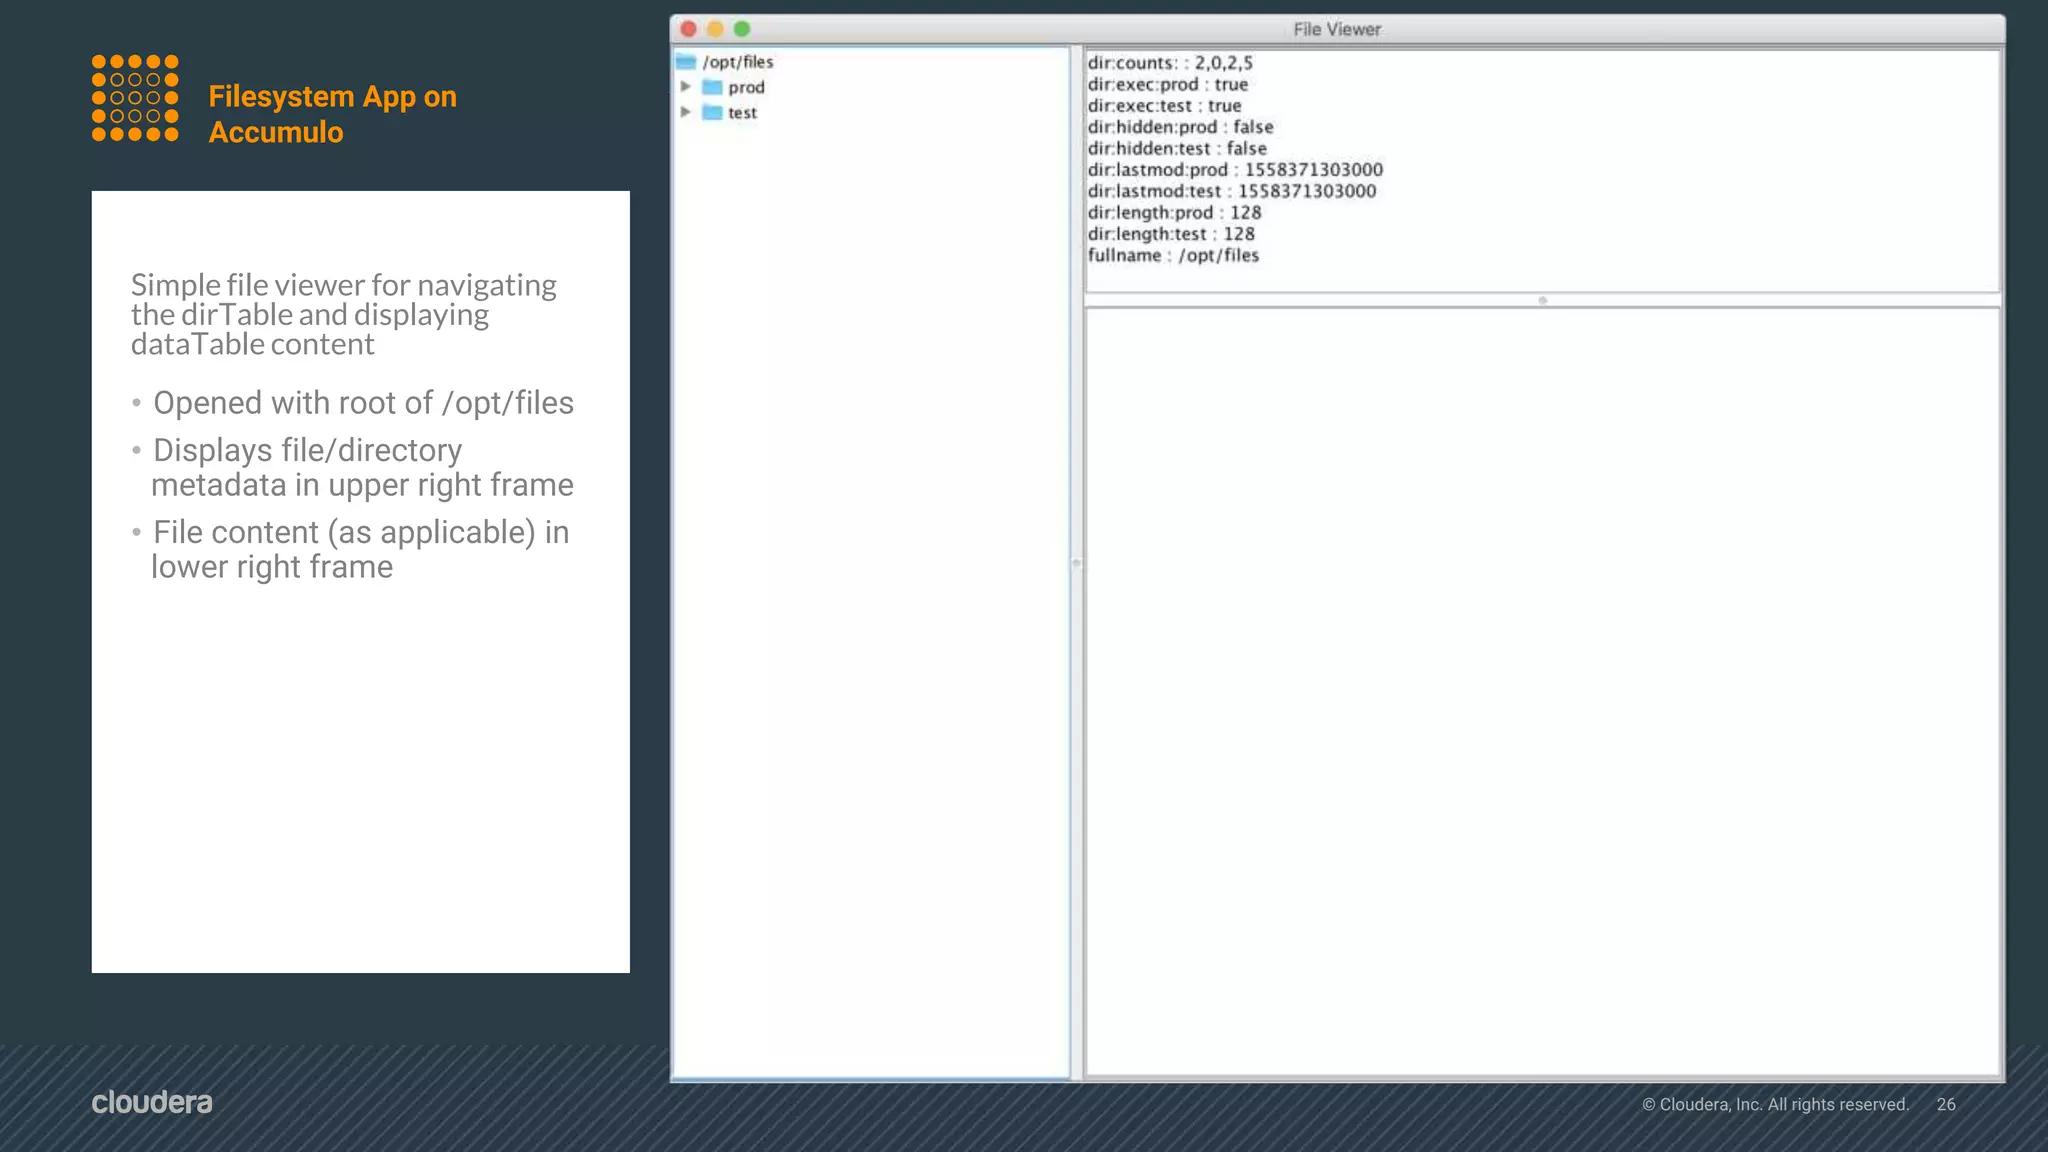The width and height of the screenshot is (2048, 1152).
Task: Click the 'dir:lastmod:test : 1558371303000' line
Action: pos(1232,191)
